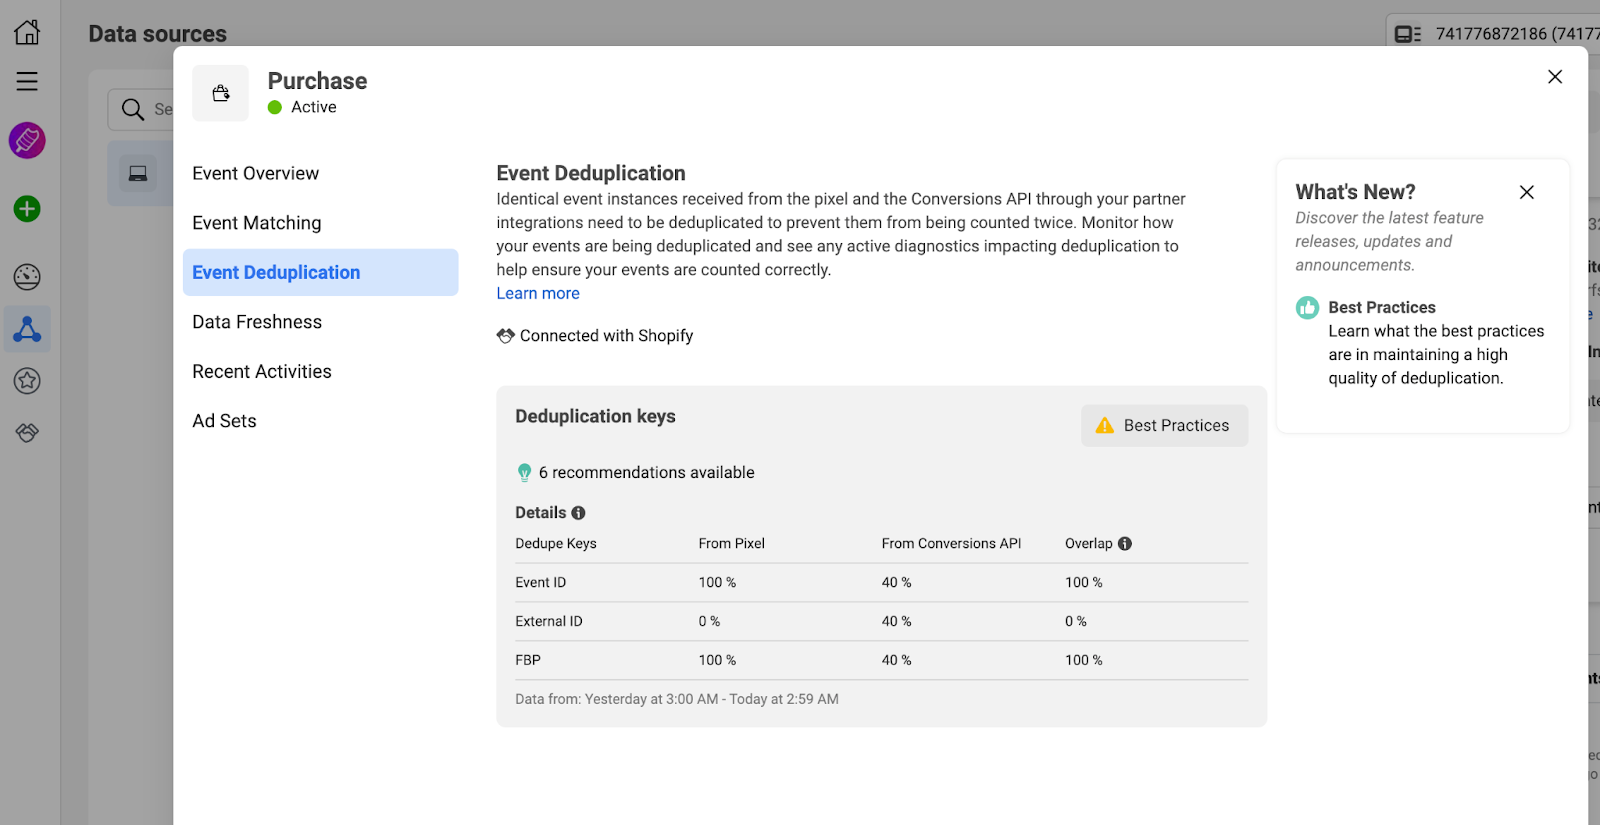Open account 741776872186 selector
This screenshot has height=825, width=1600.
click(x=1492, y=34)
